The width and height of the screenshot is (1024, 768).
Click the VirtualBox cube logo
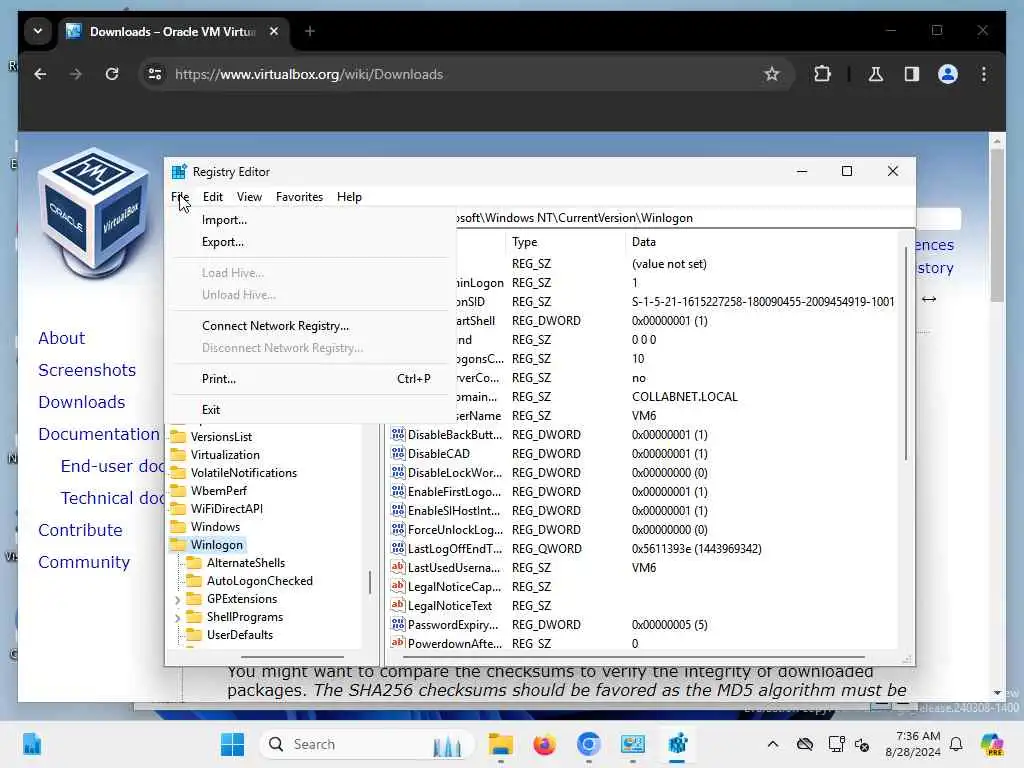95,212
